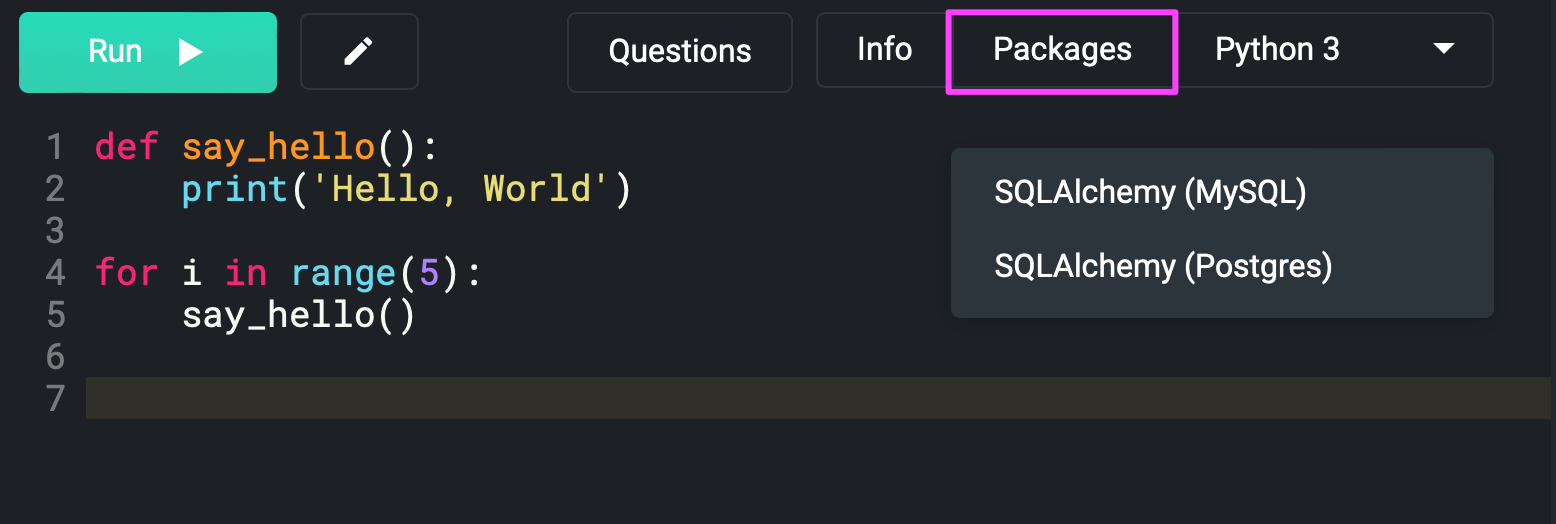Click the 'for' keyword on line 4
Screen dimensions: 1556x524
click(127, 272)
